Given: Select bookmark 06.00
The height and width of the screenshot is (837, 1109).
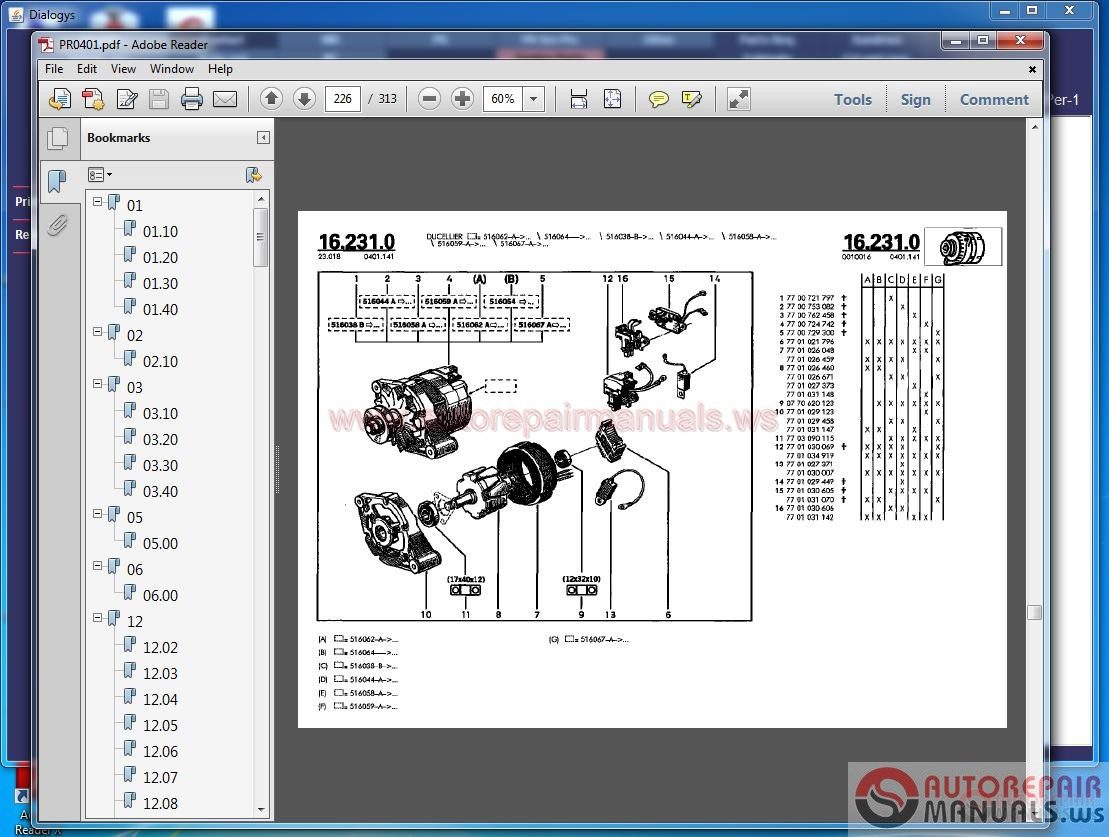Looking at the screenshot, I should [x=161, y=596].
